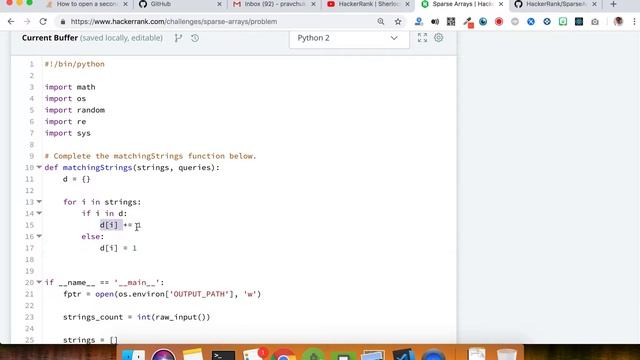This screenshot has height=360, width=640.
Task: Click the 'import sys' line 7
Action: coord(68,133)
